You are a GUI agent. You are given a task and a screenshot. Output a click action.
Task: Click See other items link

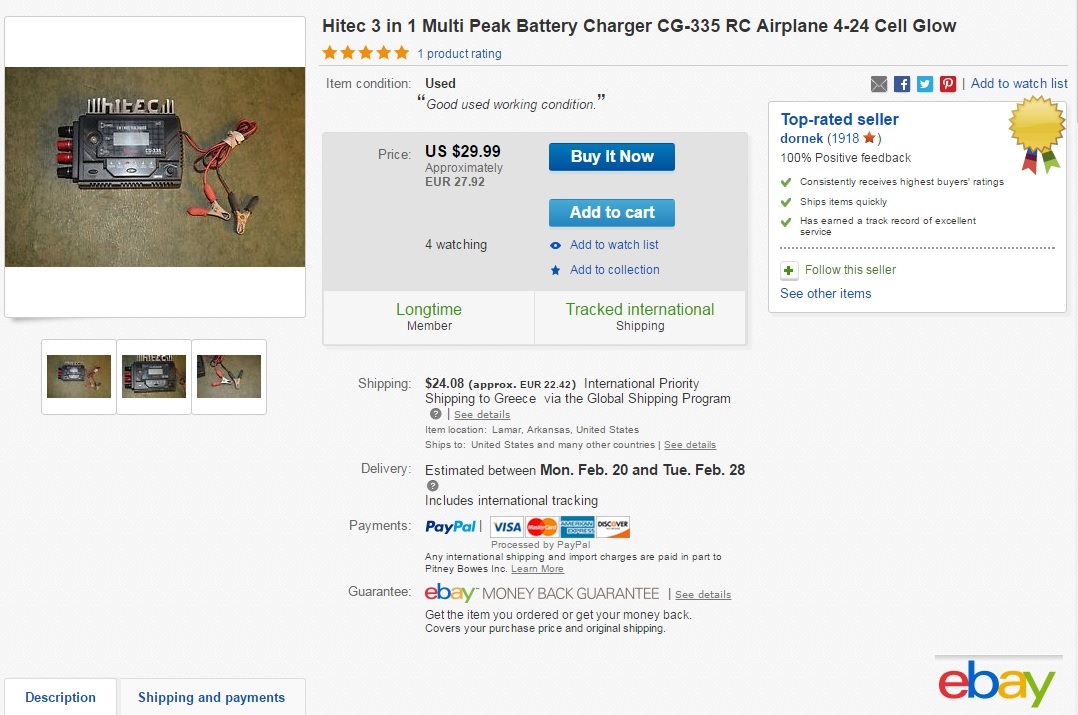(x=825, y=293)
